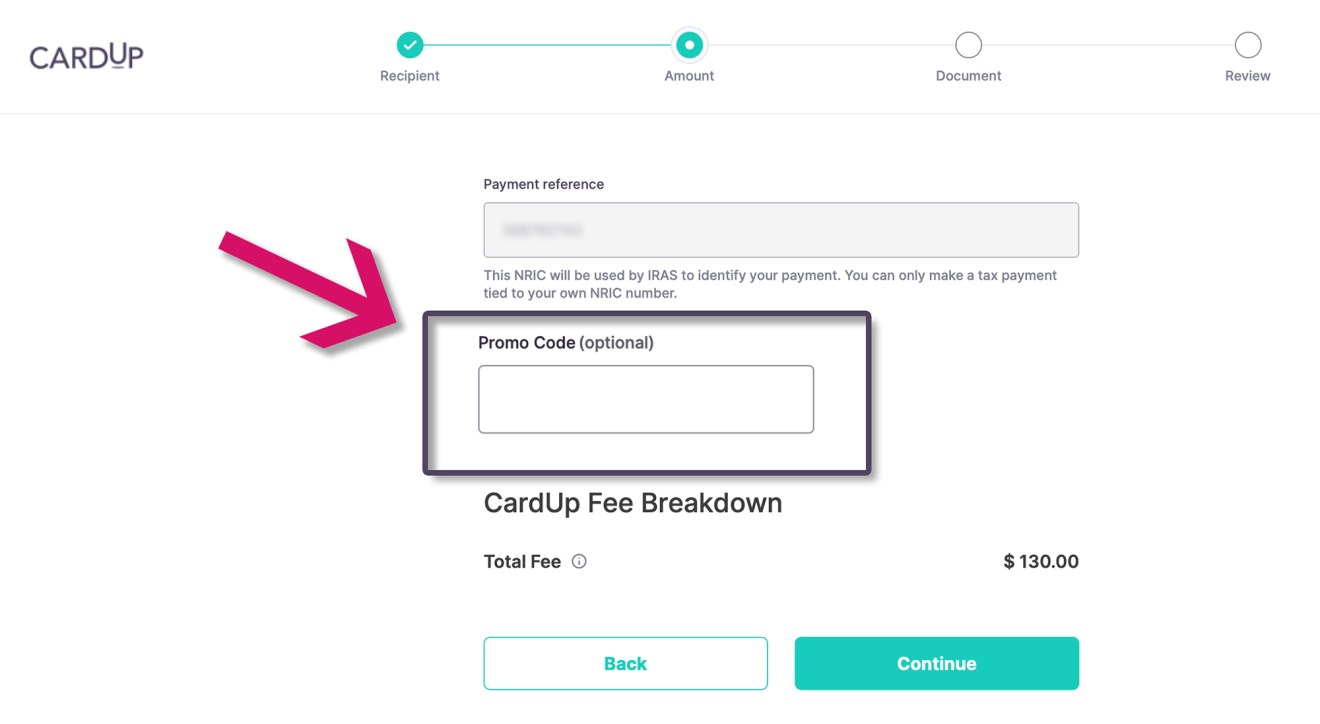Viewport: 1320px width, 724px height.
Task: Click the CardUp Fee Breakdown heading
Action: click(x=633, y=503)
